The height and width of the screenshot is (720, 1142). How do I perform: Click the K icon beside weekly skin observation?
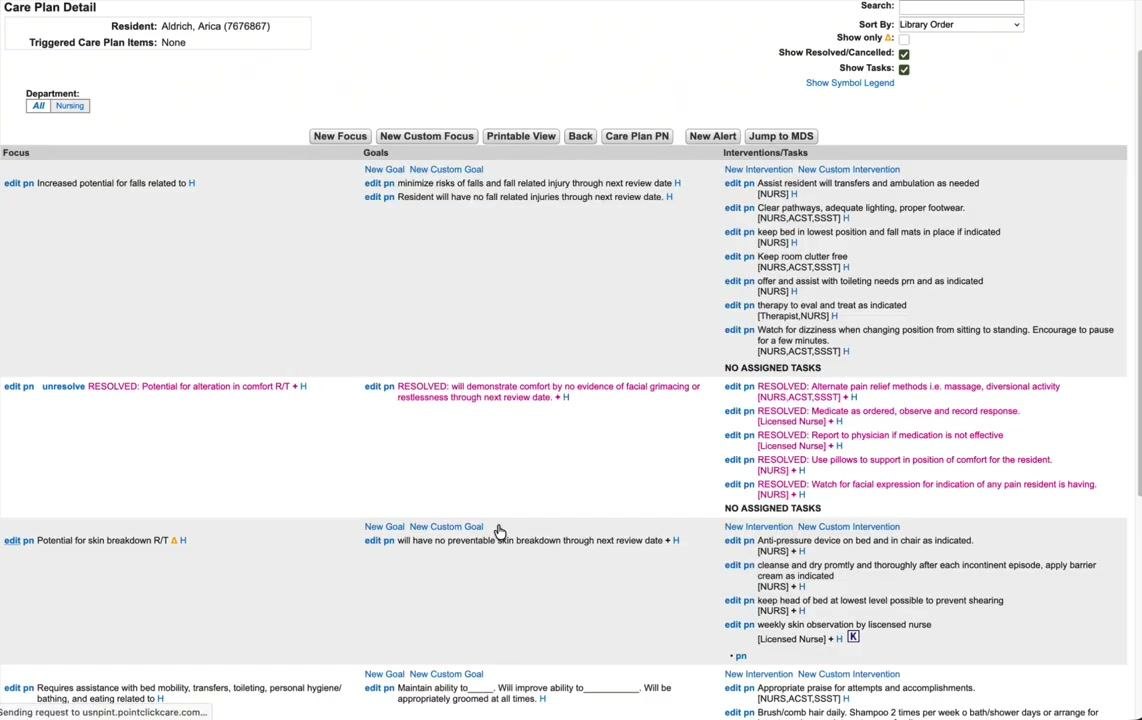pyautogui.click(x=853, y=637)
